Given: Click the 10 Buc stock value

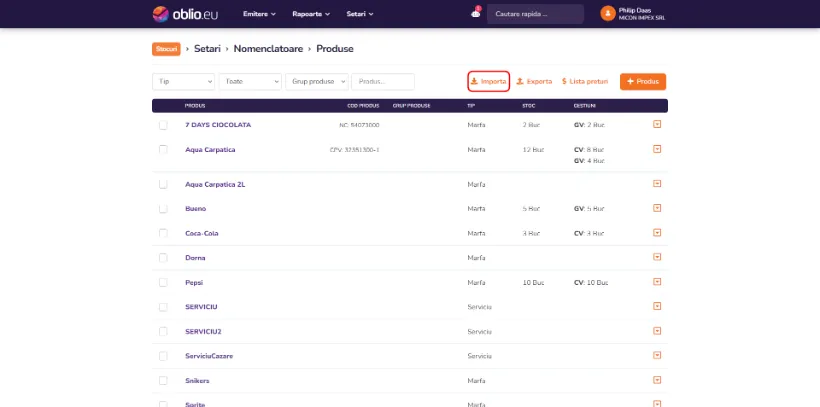Looking at the screenshot, I should [x=533, y=282].
